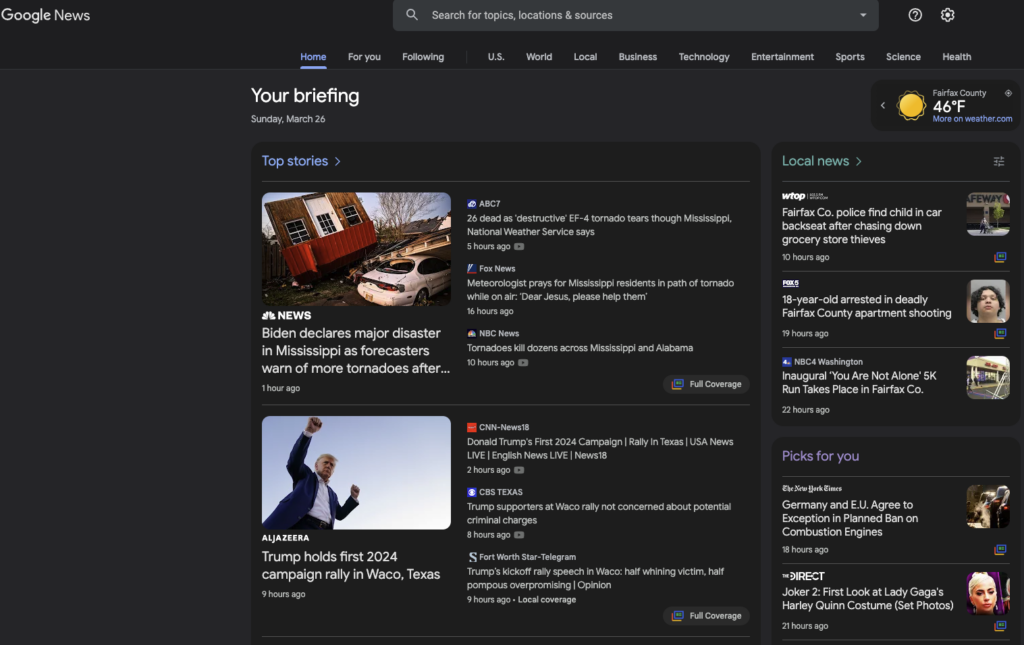Expand Top stories chevron
Screen dimensions: 1024x645
click(338, 161)
